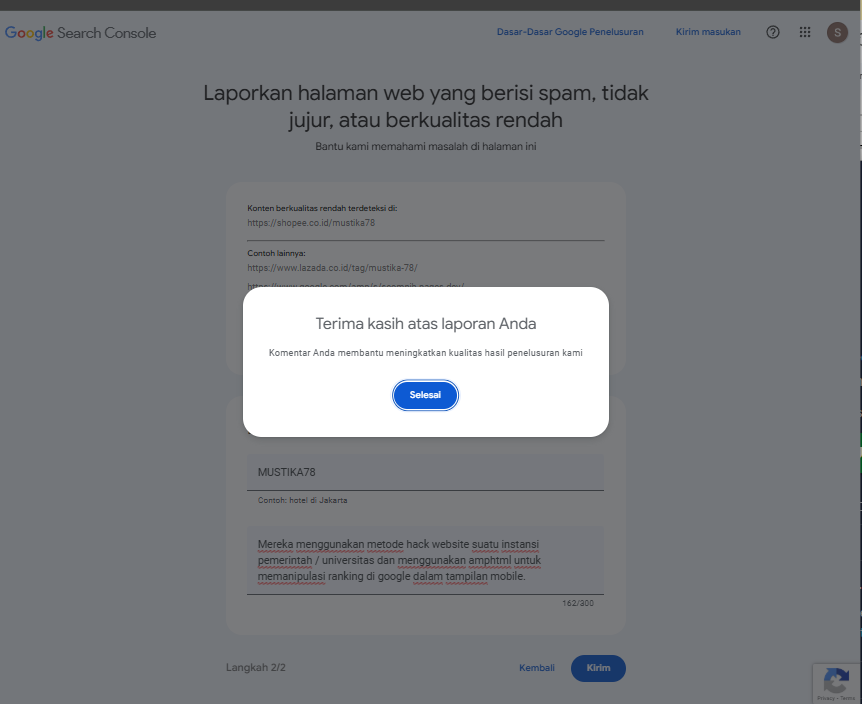Click the 'Terima kasih atas laporan Anda' dialog title
862x704 pixels.
[x=426, y=324]
